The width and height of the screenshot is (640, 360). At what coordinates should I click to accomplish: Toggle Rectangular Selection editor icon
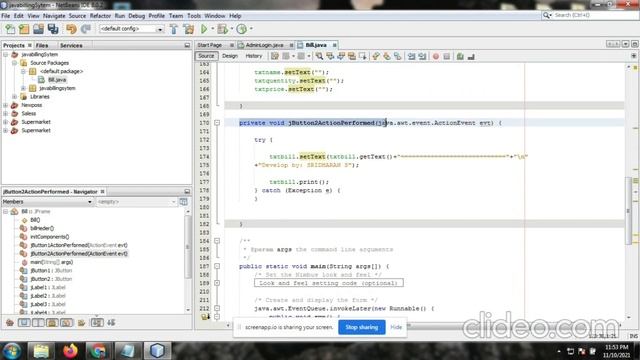[362, 56]
